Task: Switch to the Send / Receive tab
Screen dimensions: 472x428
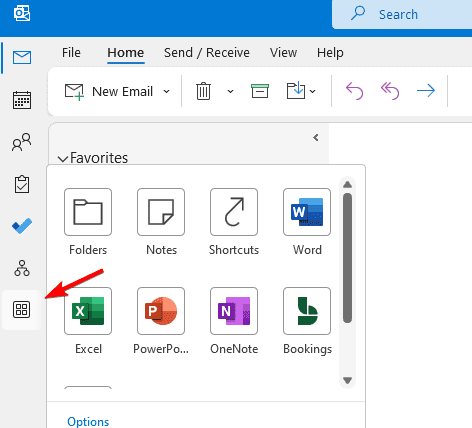Action: tap(207, 53)
